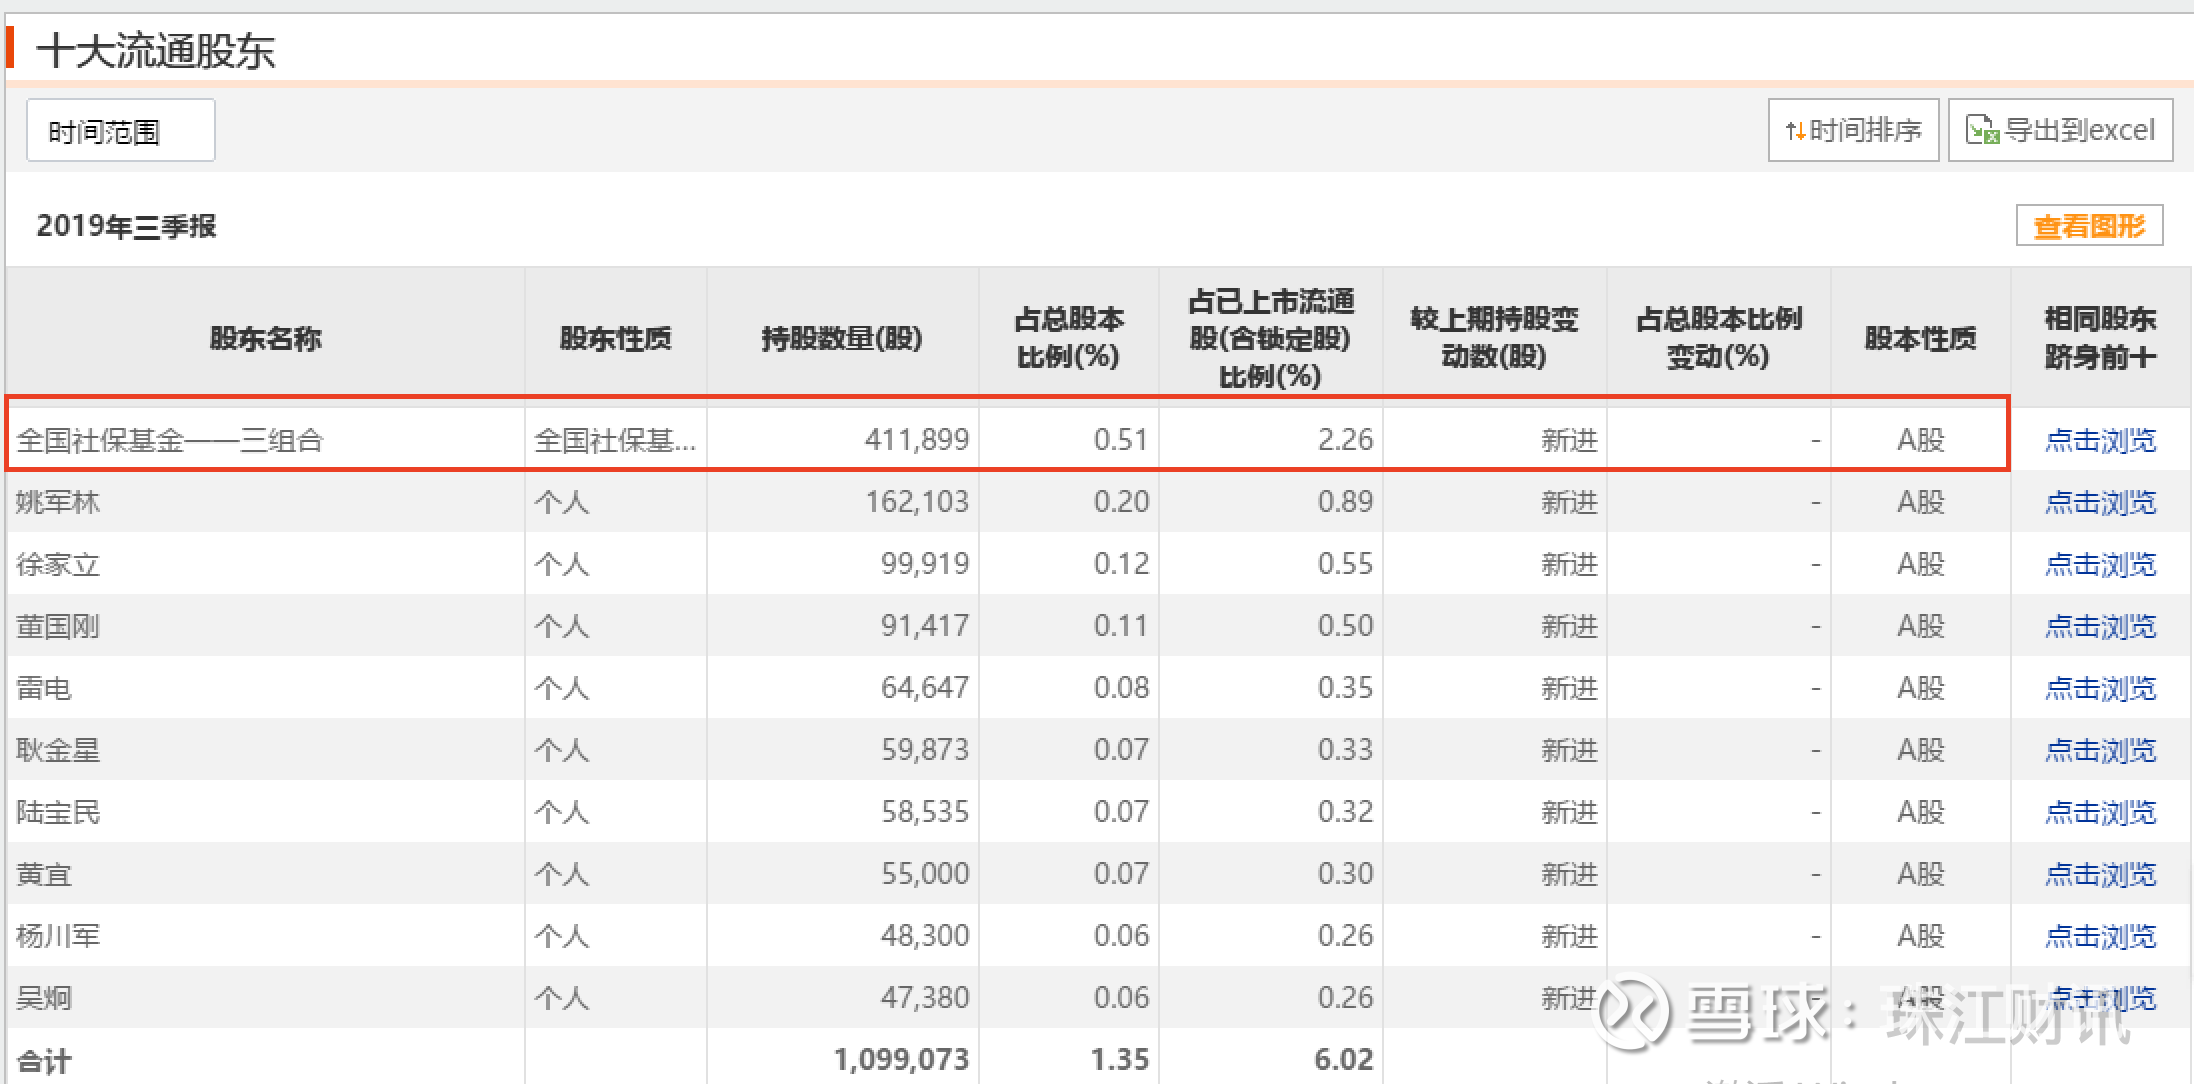Image resolution: width=2194 pixels, height=1084 pixels.
Task: Click 点击浏览 link in 徐家立 row
Action: coord(2100,564)
